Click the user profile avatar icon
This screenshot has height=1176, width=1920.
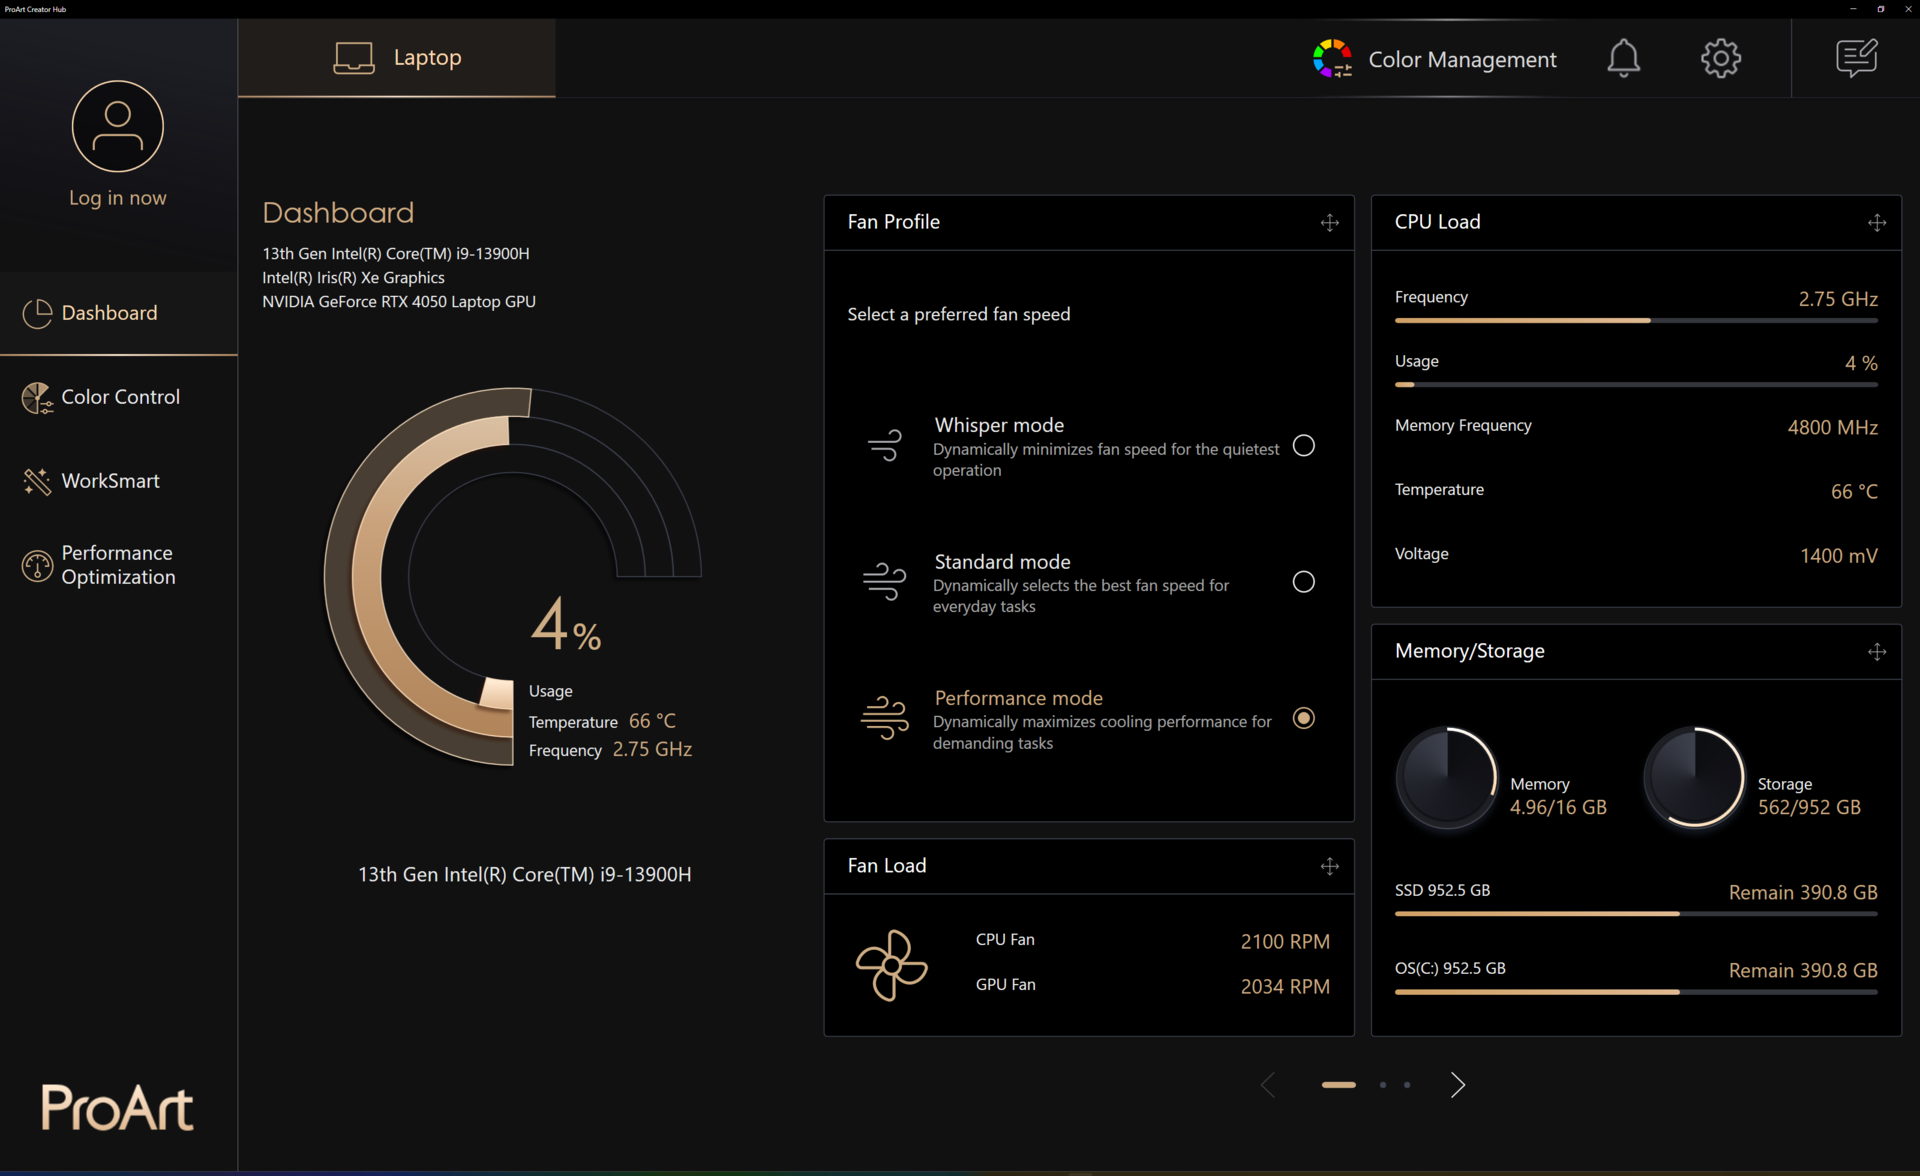118,127
